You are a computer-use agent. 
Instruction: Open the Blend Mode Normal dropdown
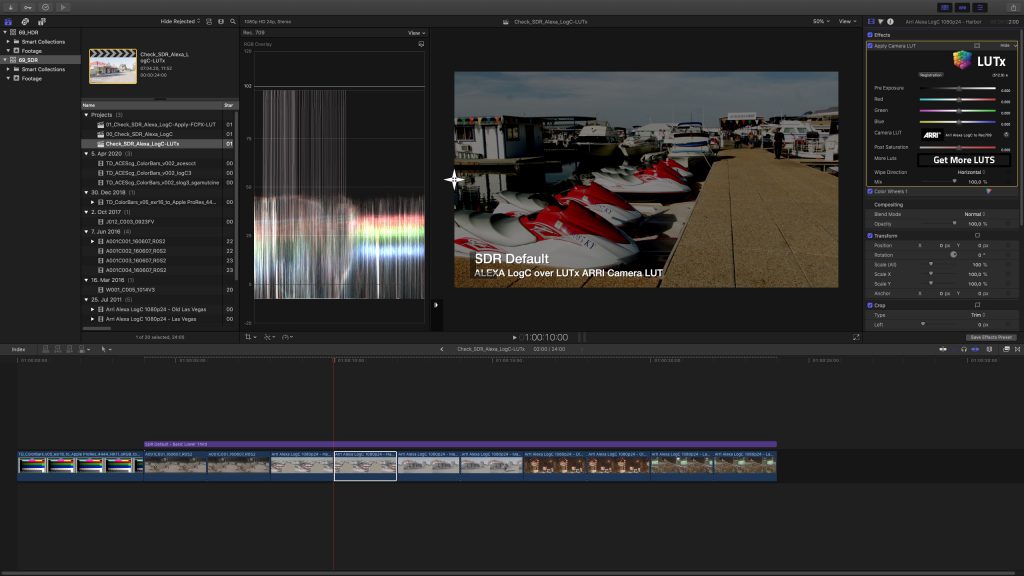pos(974,214)
